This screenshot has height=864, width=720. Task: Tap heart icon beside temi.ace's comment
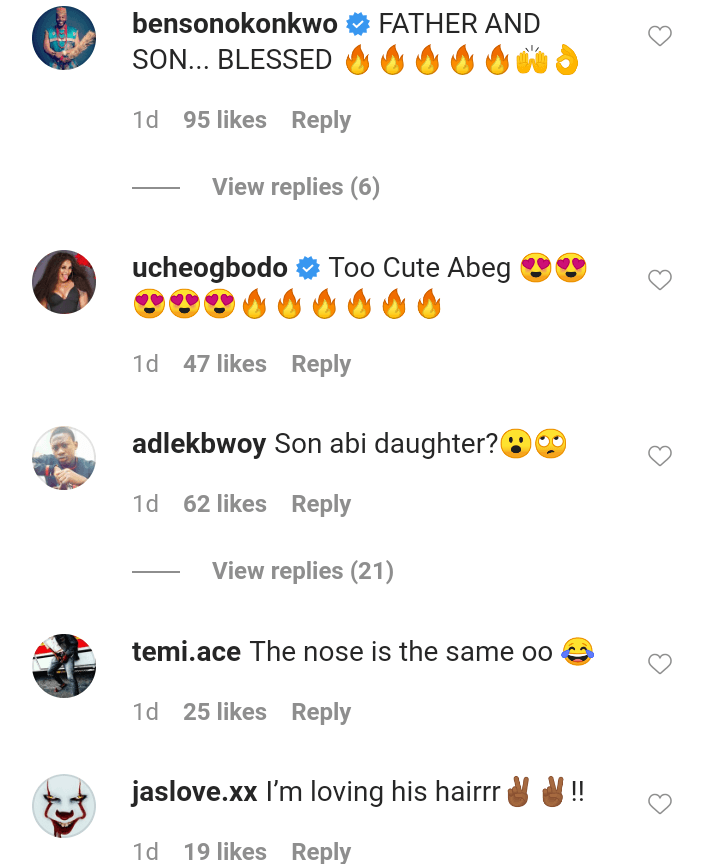click(660, 664)
